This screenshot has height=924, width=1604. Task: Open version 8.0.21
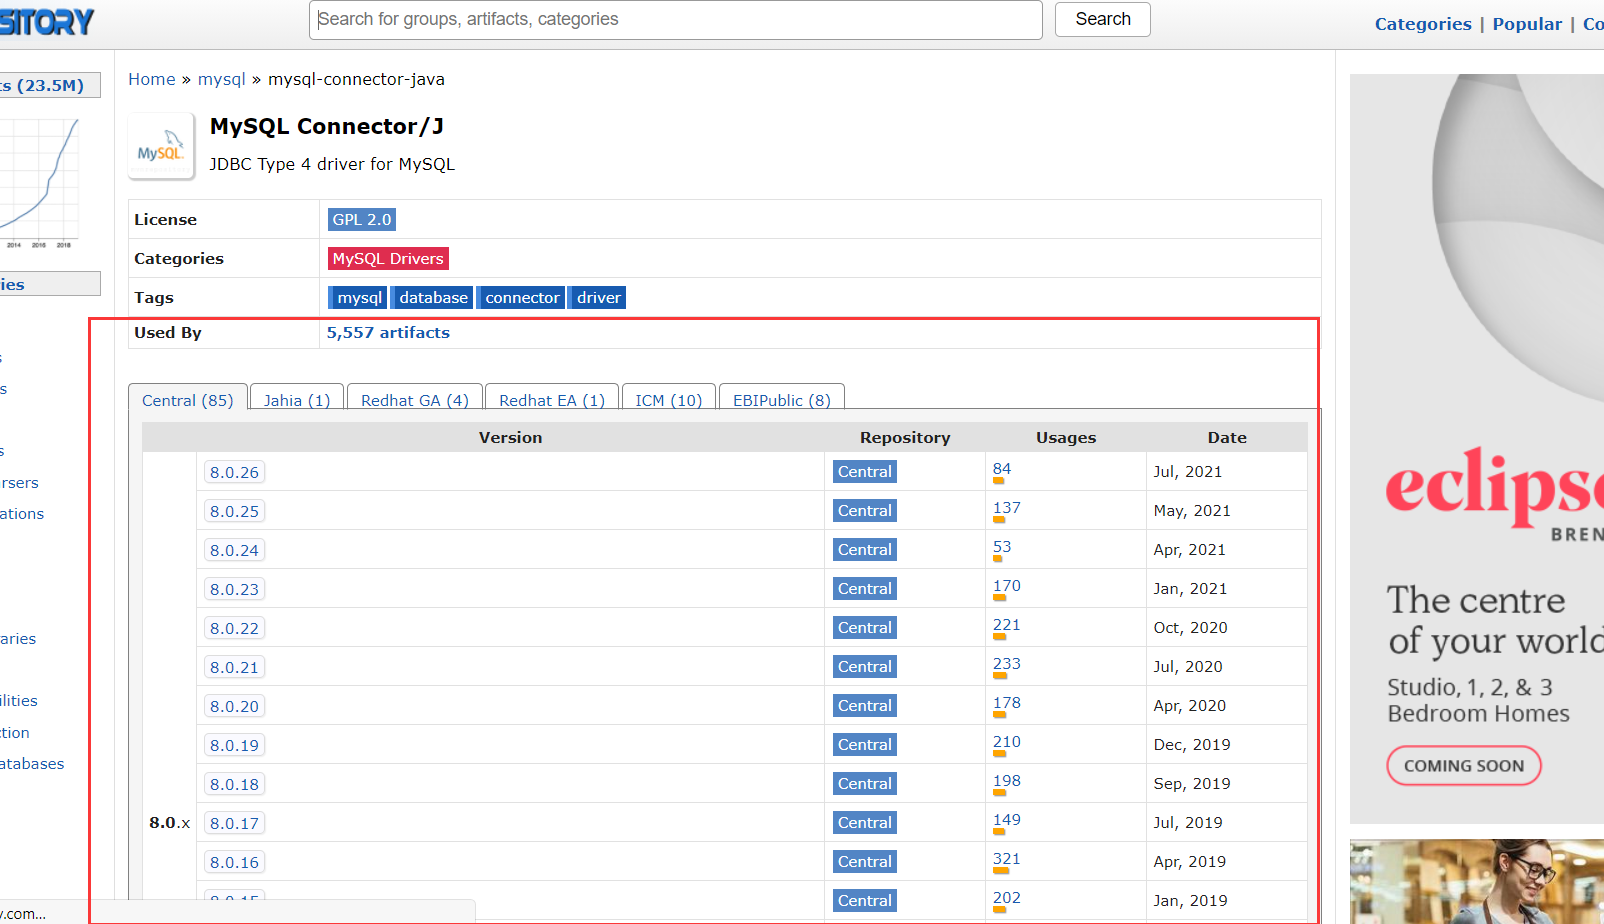(x=234, y=667)
